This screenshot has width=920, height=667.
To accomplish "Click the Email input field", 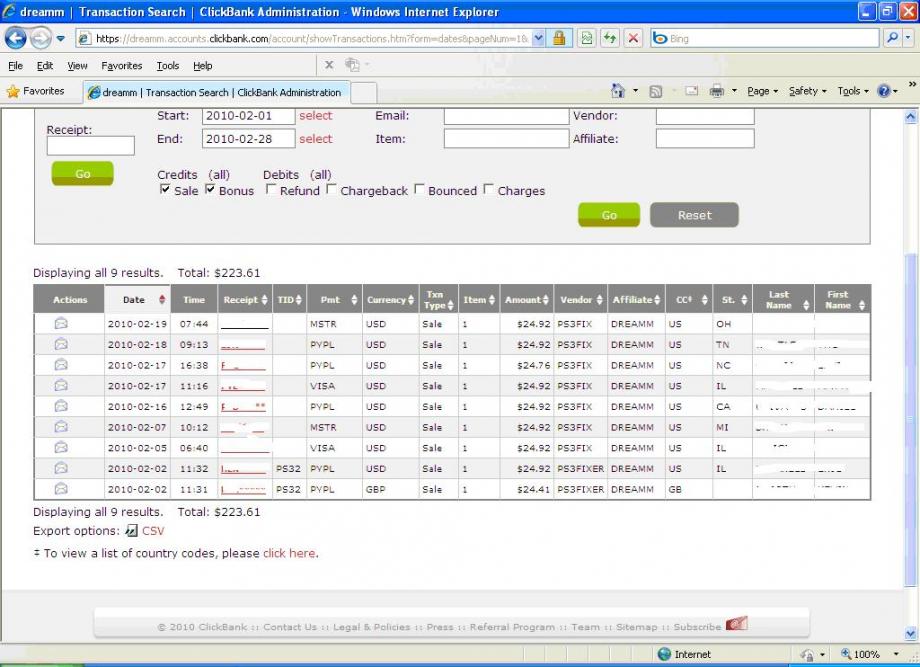I will (505, 116).
